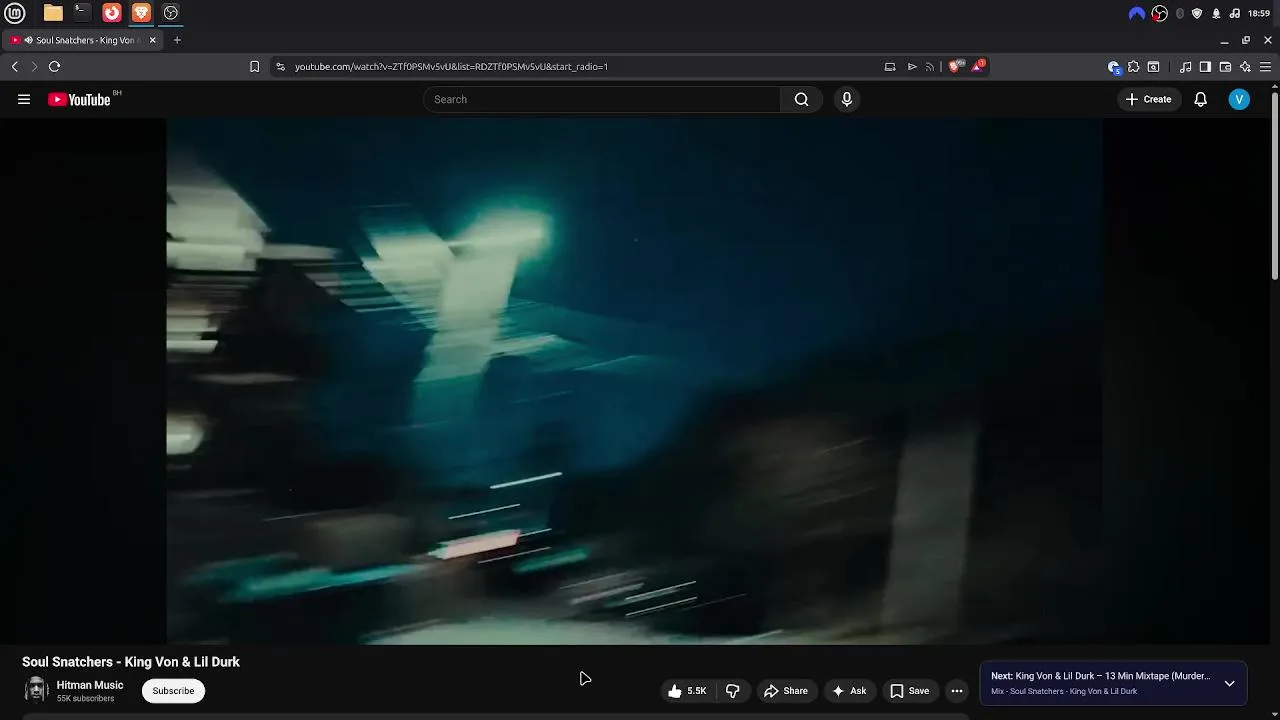Open the Brave media playlist music icon
The height and width of the screenshot is (720, 1280).
1186,67
